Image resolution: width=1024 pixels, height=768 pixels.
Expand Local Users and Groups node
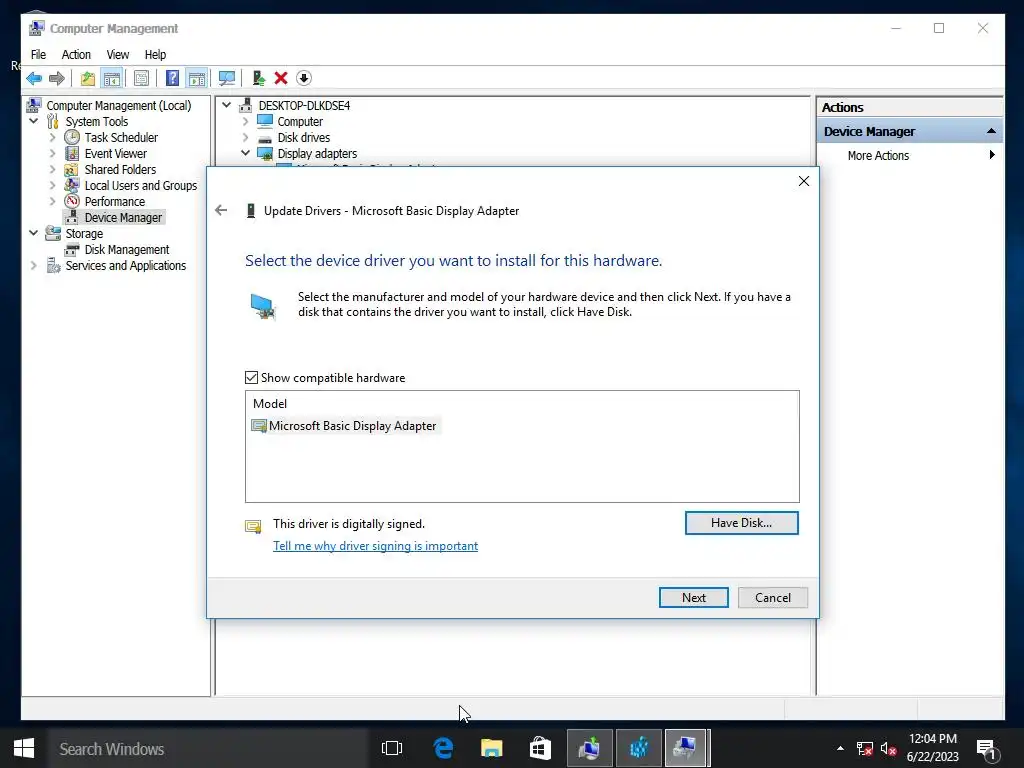[53, 185]
